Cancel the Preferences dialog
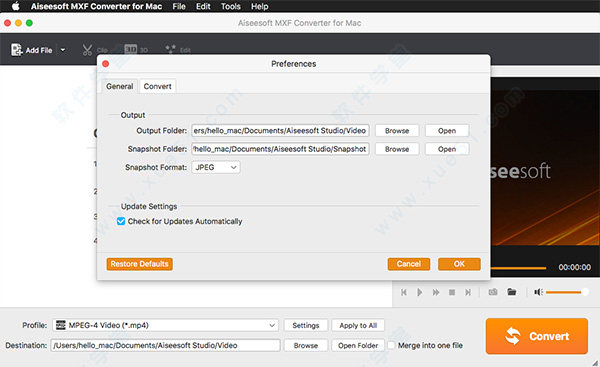The width and height of the screenshot is (600, 367). (409, 264)
